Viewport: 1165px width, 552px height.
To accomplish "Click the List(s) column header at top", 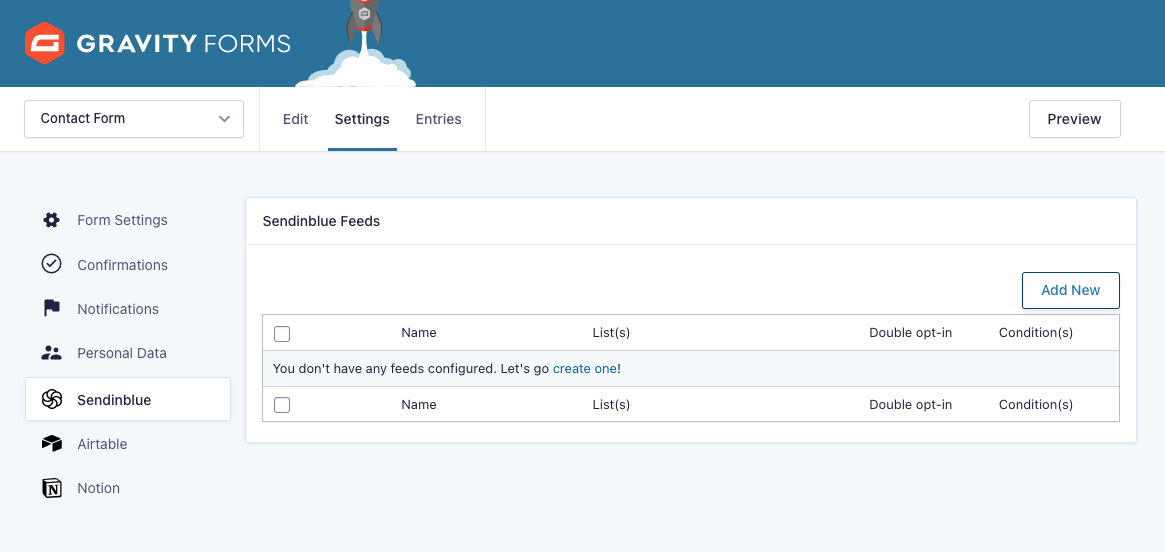I will (x=611, y=333).
